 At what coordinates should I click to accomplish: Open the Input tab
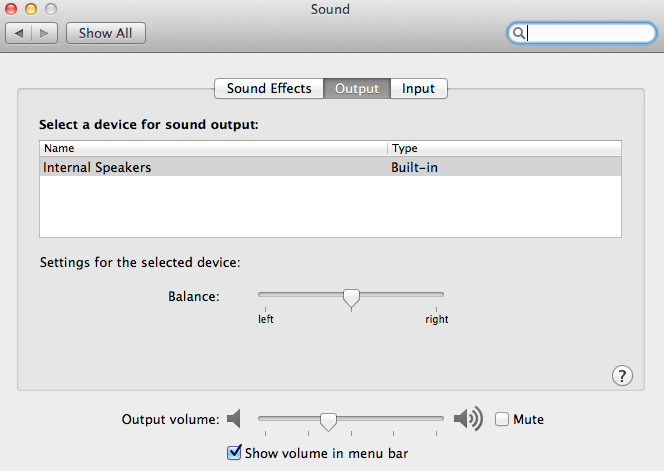tap(418, 89)
